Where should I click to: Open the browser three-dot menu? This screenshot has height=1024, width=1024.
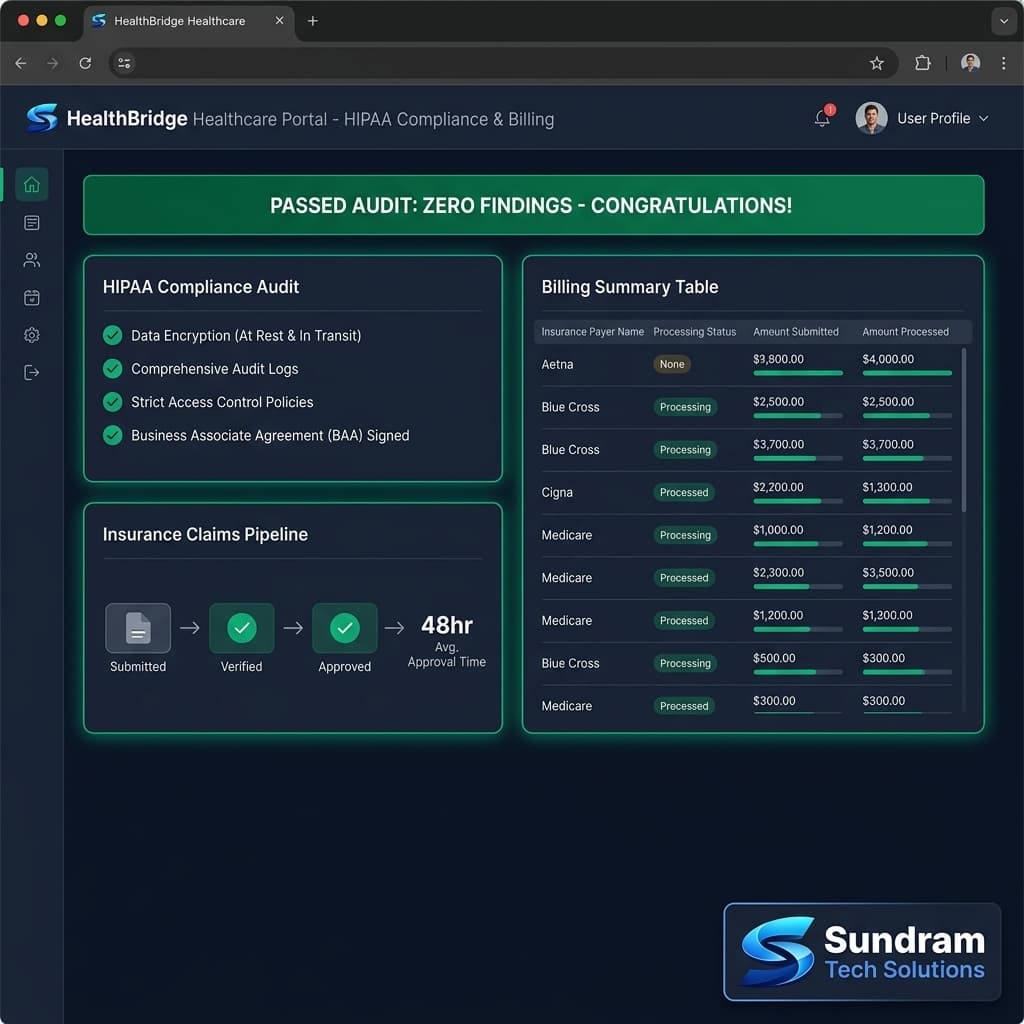tap(1003, 63)
